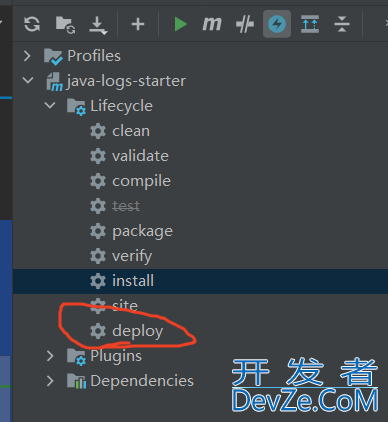This screenshot has width=388, height=422.
Task: Toggle offline mode icon
Action: [x=245, y=24]
